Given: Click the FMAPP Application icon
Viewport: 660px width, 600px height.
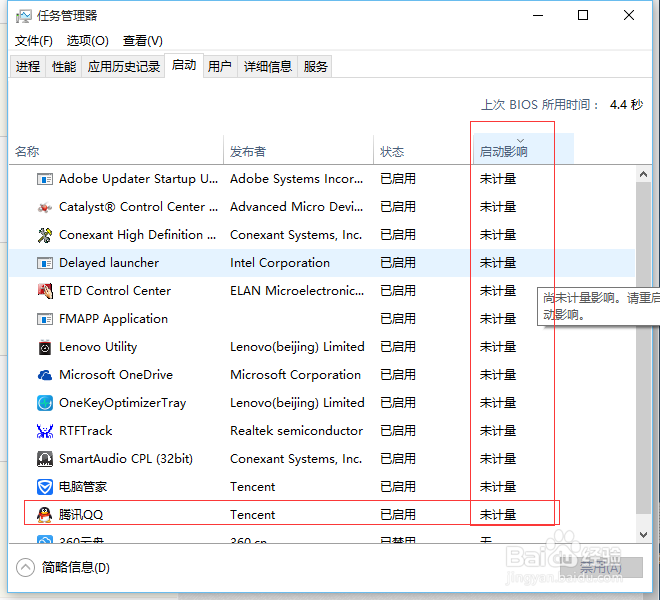Looking at the screenshot, I should [45, 319].
